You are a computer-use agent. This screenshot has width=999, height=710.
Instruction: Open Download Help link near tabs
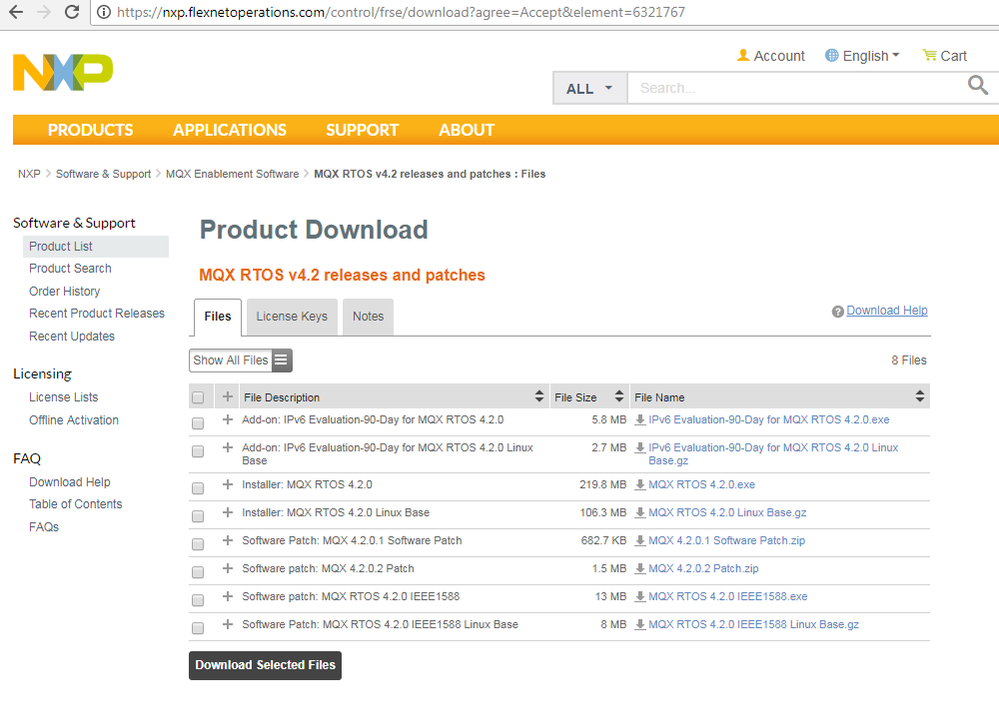(x=887, y=310)
